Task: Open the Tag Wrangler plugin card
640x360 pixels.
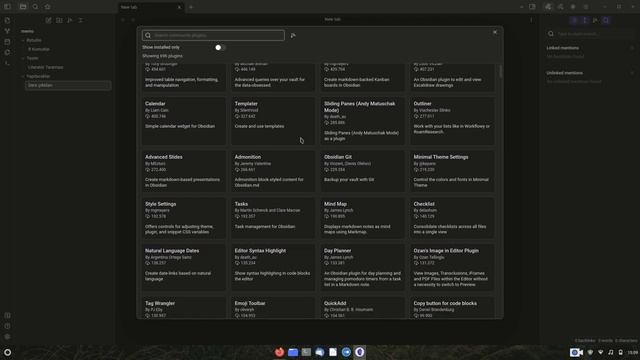Action: point(184,308)
